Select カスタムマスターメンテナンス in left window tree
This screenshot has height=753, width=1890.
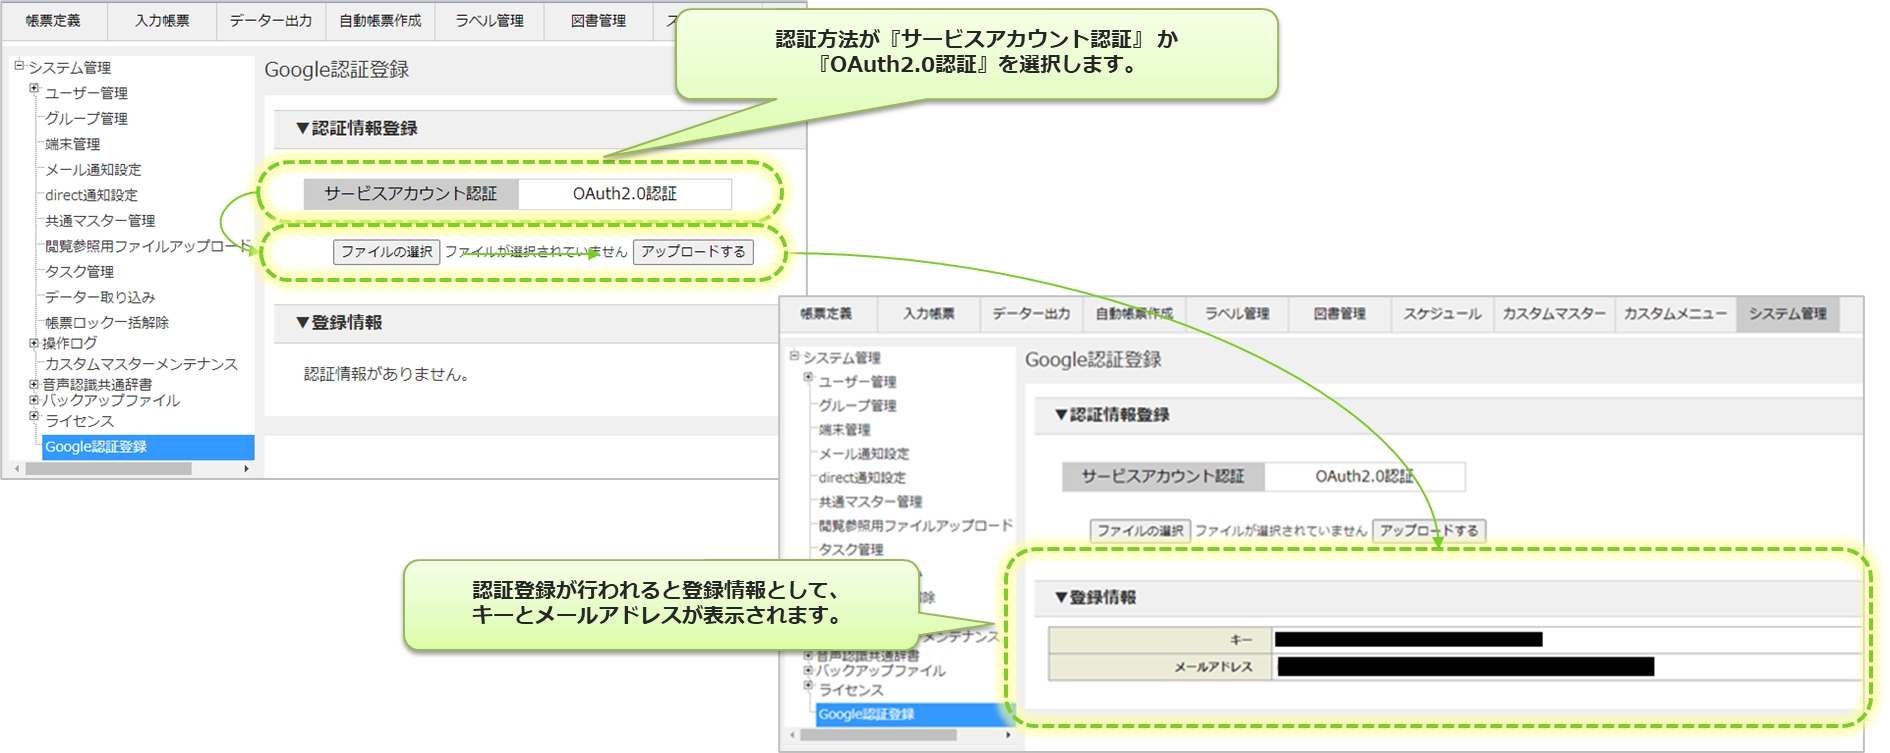coord(141,364)
